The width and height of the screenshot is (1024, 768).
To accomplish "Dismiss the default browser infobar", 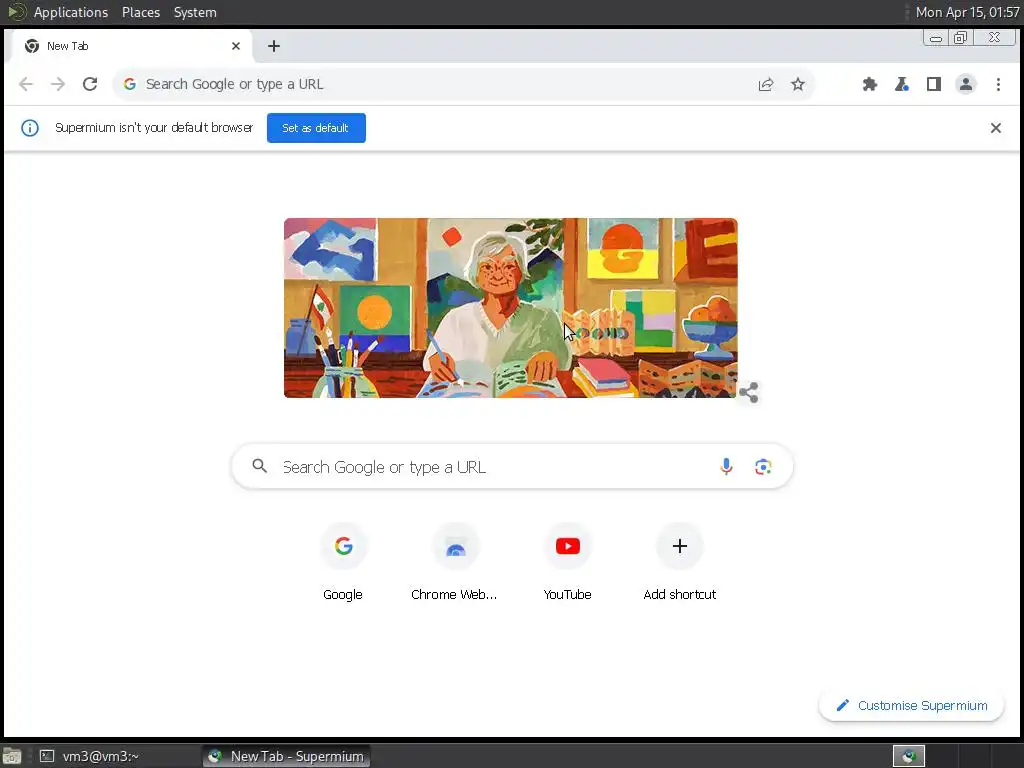I will tap(995, 128).
